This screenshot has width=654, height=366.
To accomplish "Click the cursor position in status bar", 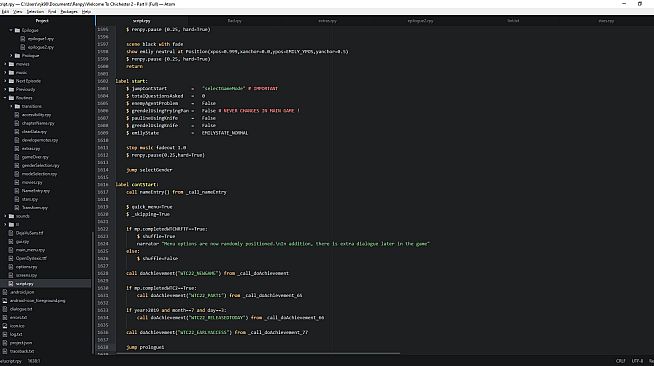I will 34,361.
